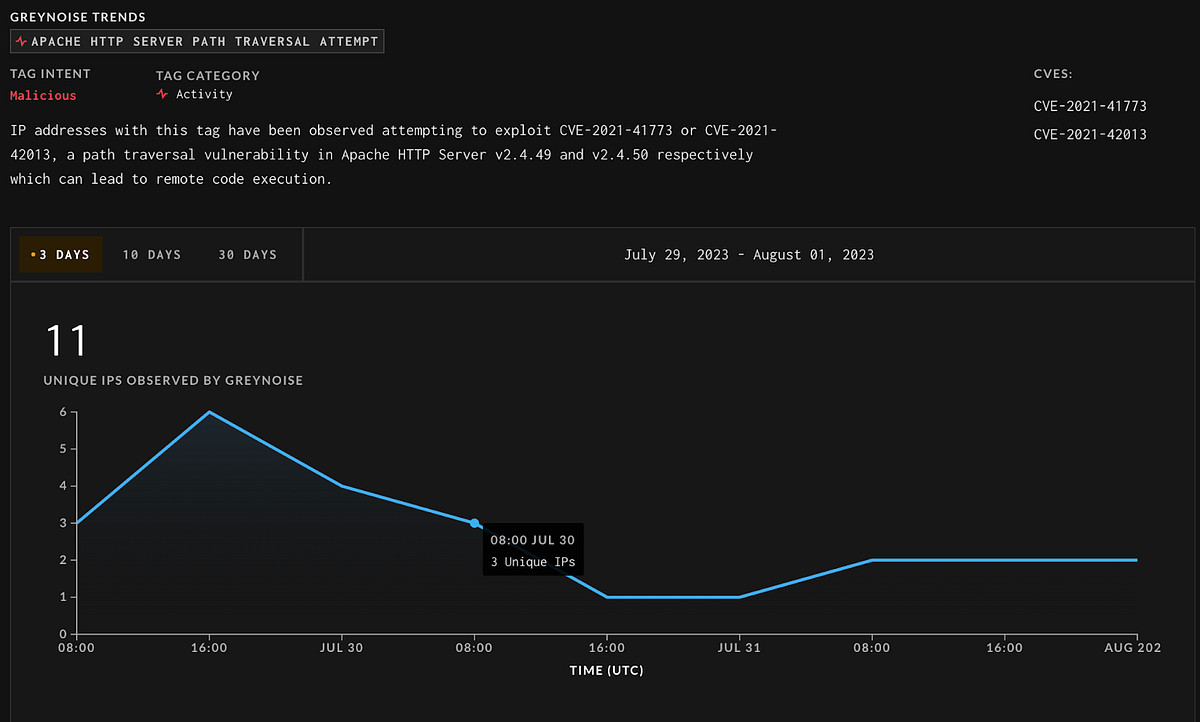Click the JUL 30 axis label
Screen dimensions: 1200x722
(x=341, y=647)
